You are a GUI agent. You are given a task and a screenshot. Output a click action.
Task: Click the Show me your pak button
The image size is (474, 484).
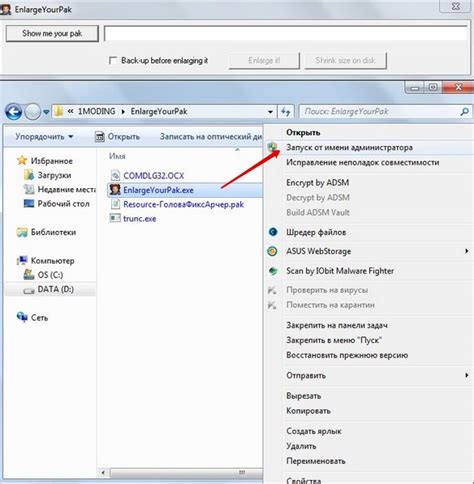[52, 33]
